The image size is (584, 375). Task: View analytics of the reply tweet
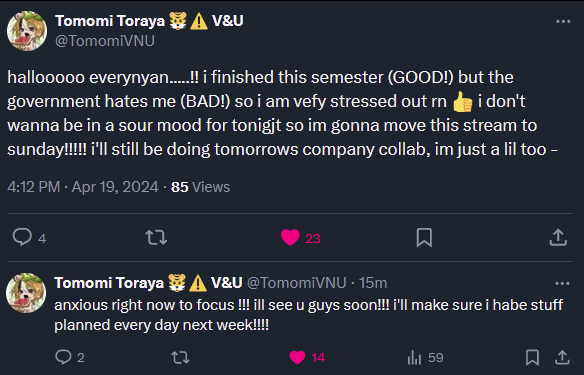(x=414, y=357)
